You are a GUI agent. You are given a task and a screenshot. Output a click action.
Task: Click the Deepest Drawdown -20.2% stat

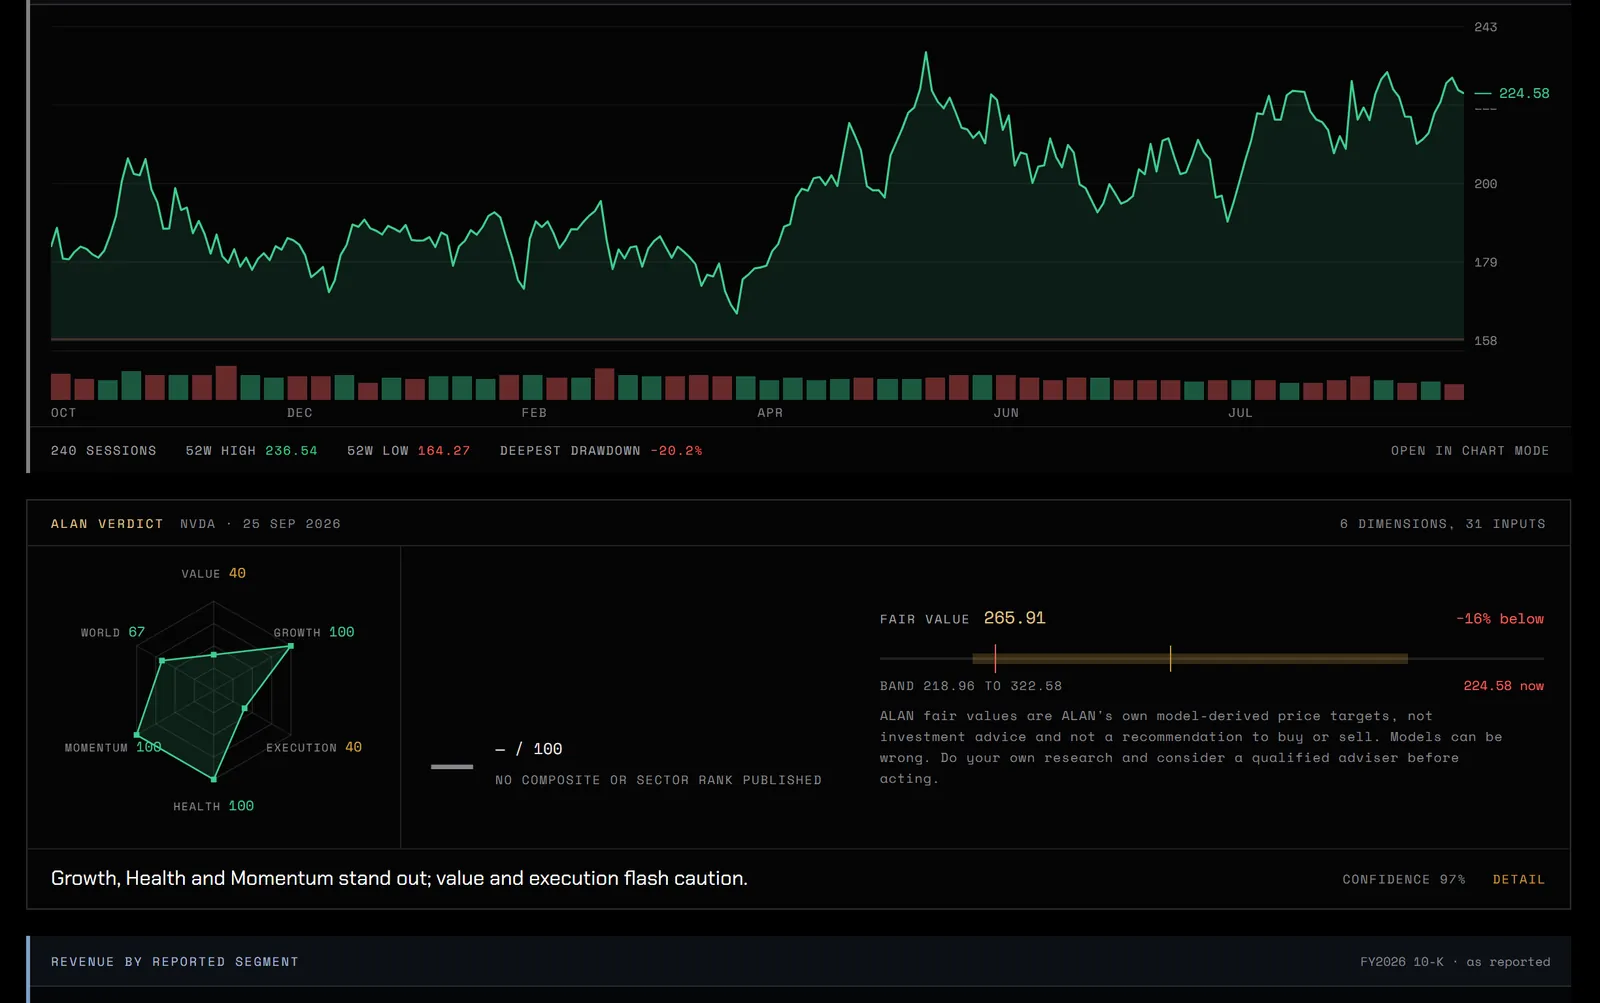(x=601, y=451)
